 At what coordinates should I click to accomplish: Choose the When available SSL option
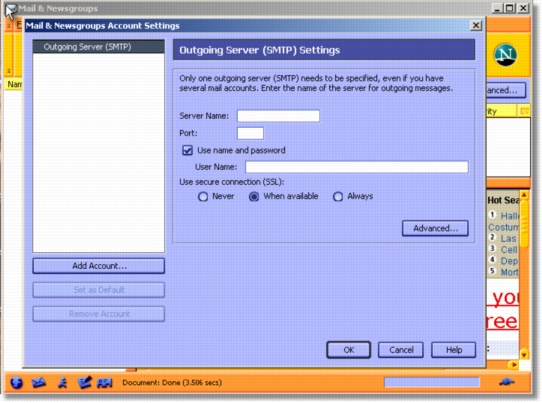pos(254,197)
